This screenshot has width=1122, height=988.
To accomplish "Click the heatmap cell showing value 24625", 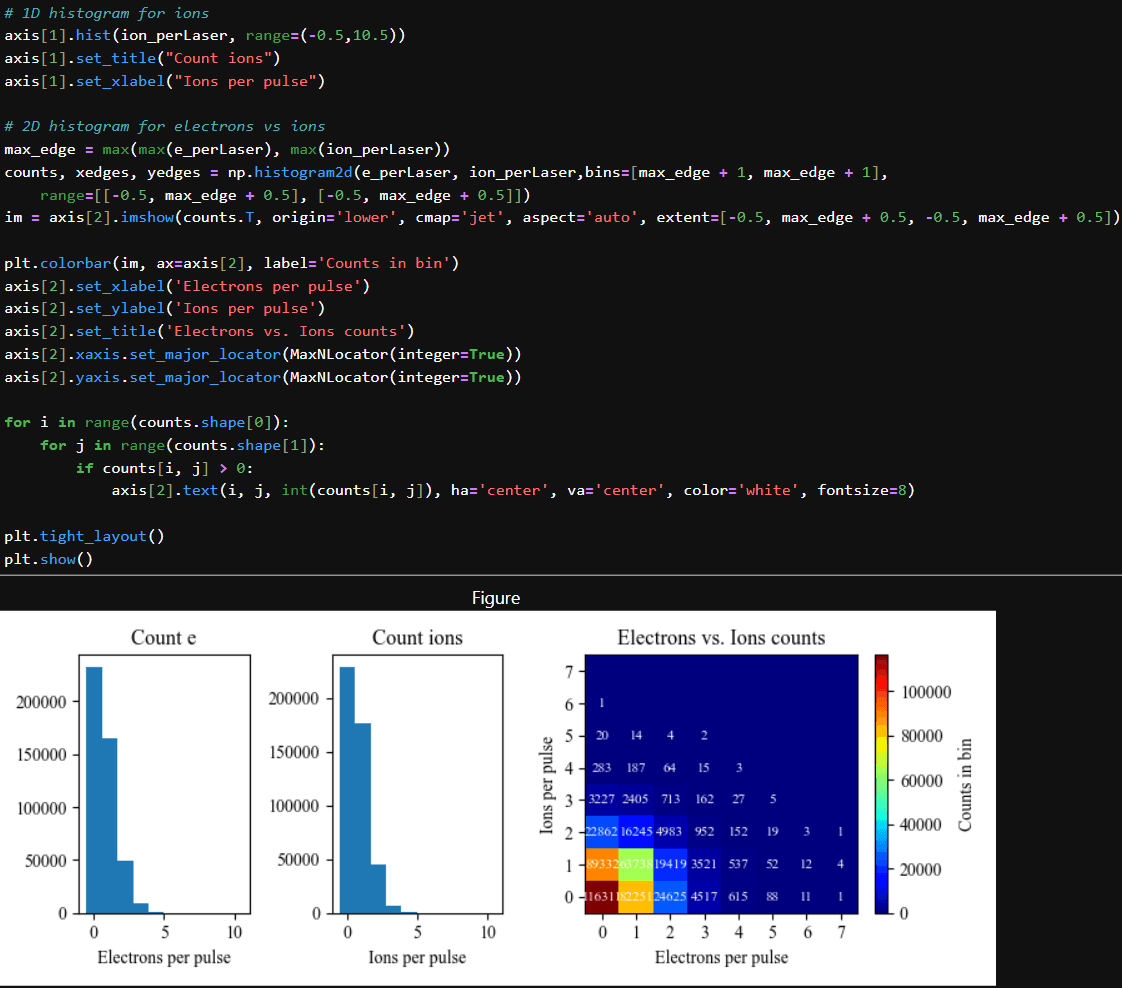I will [x=671, y=896].
